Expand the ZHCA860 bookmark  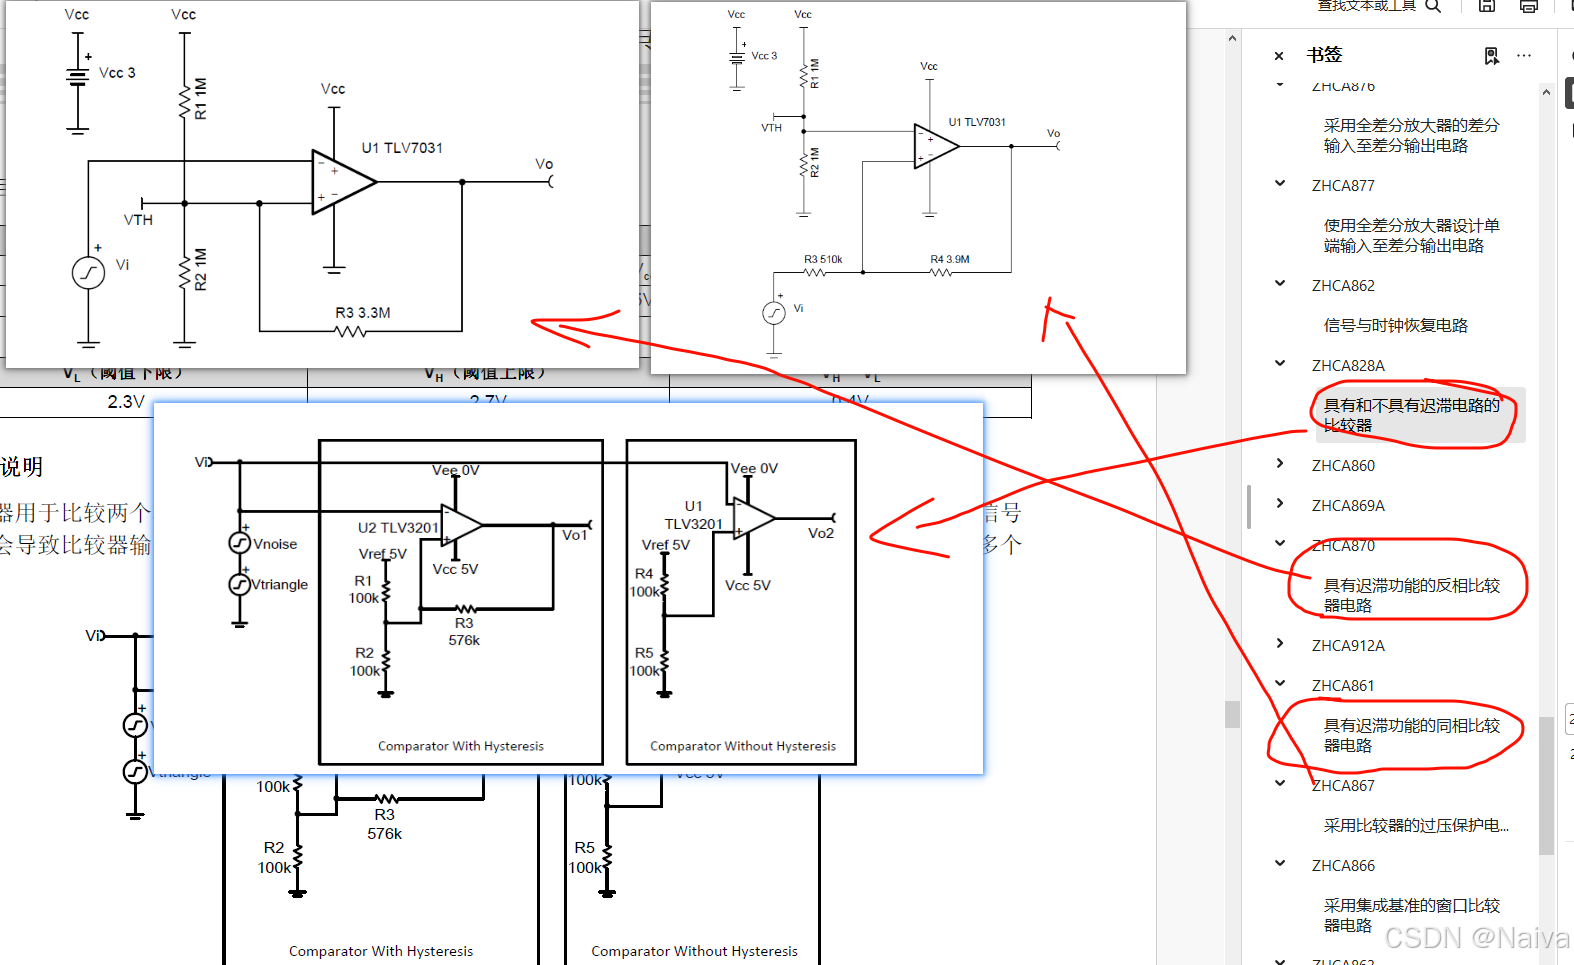pyautogui.click(x=1280, y=464)
